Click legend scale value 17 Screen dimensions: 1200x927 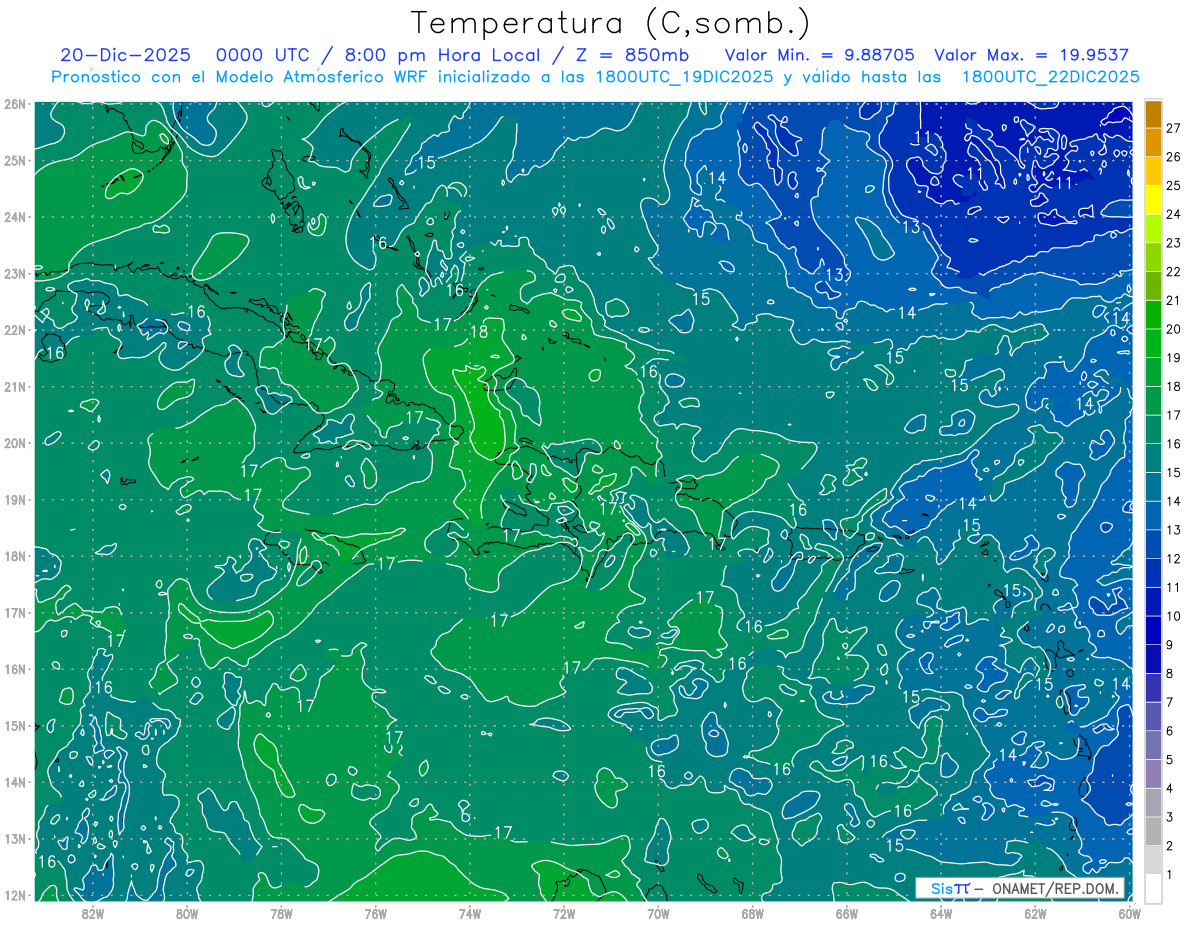click(1174, 415)
